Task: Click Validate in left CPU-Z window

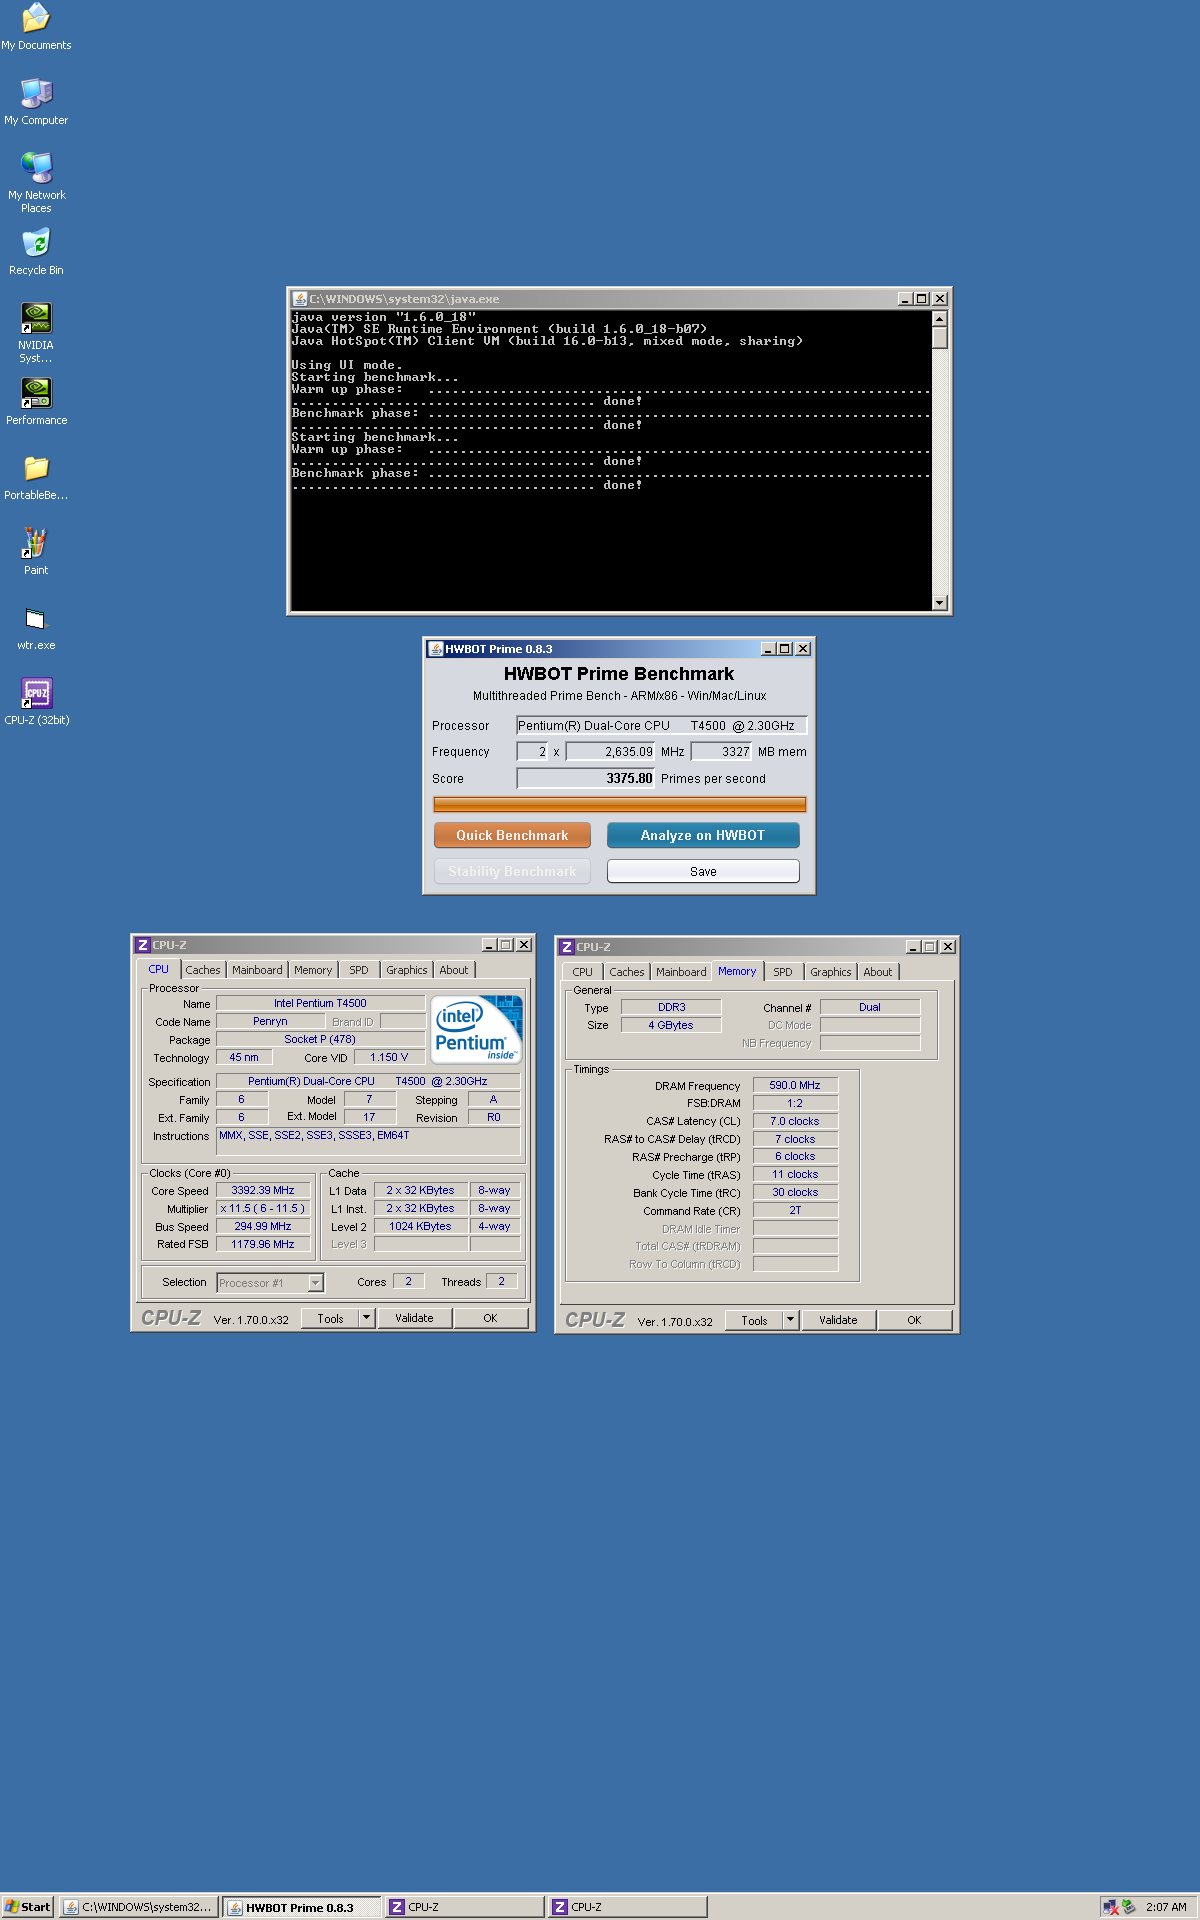Action: pos(414,1318)
